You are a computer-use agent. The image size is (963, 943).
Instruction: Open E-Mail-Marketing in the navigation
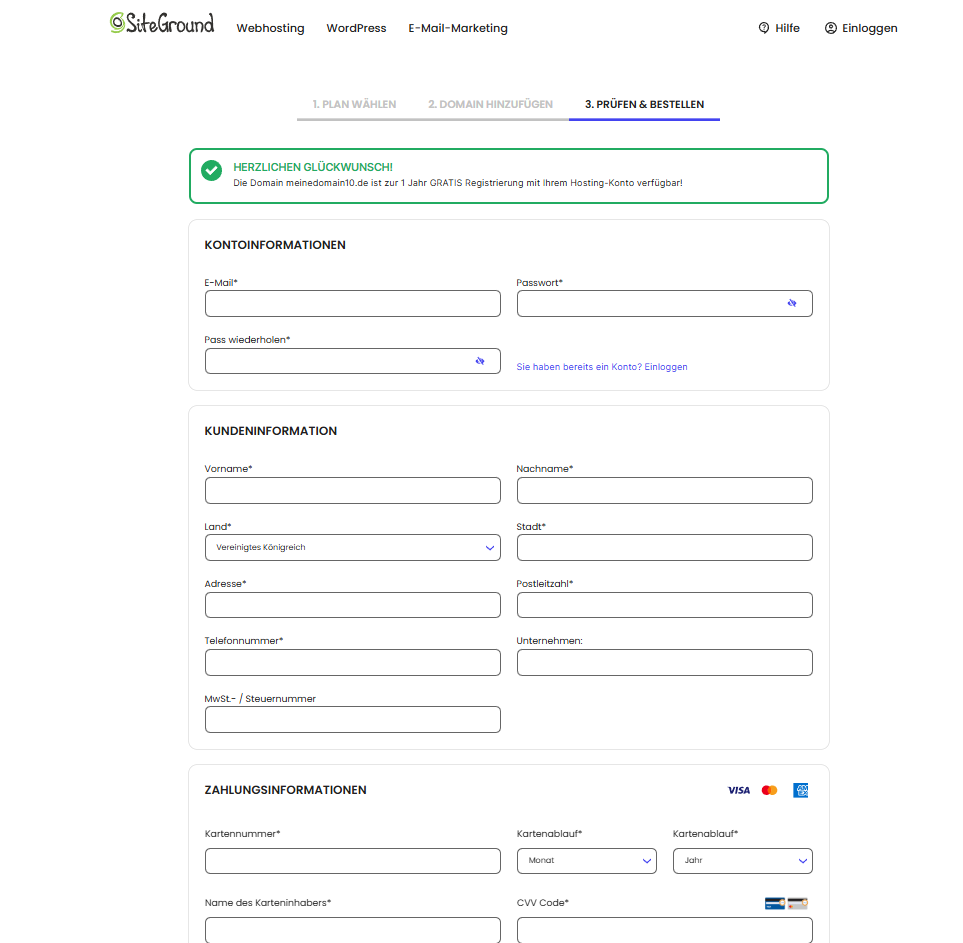tap(458, 28)
